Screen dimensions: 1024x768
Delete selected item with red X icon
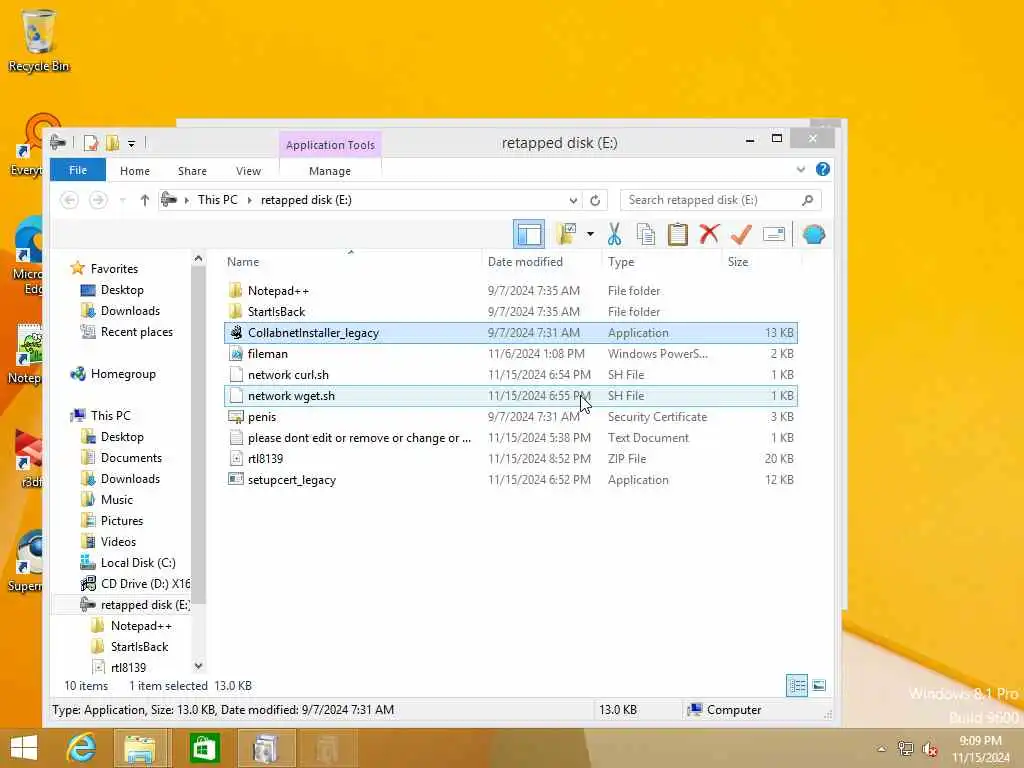coord(709,234)
